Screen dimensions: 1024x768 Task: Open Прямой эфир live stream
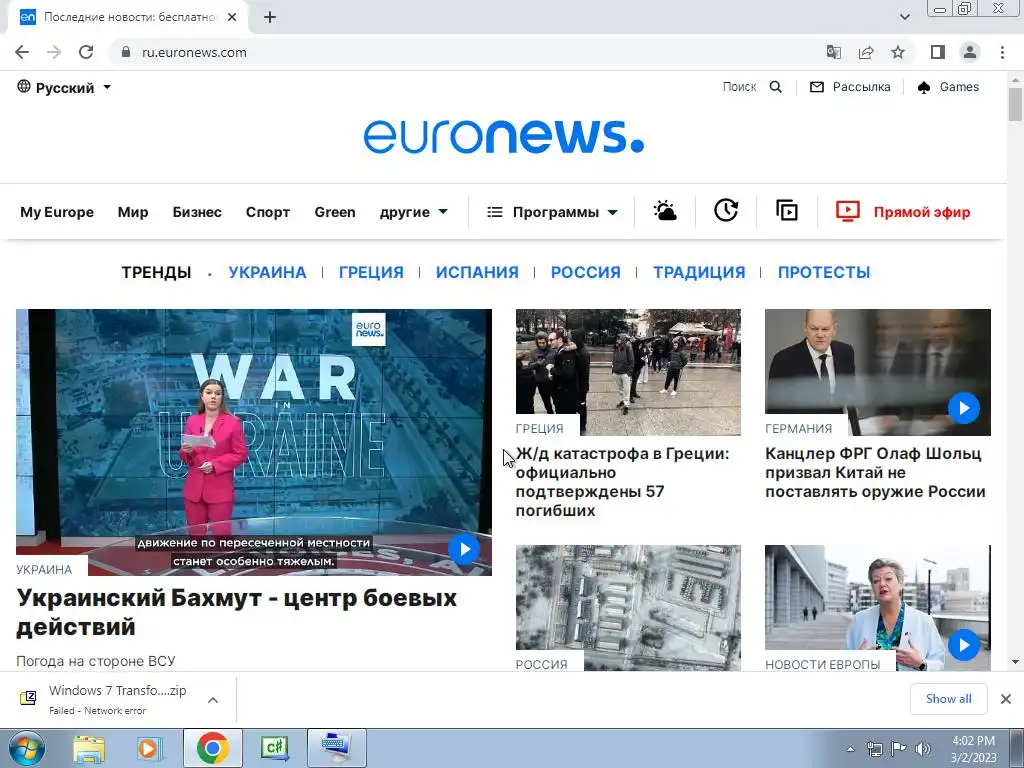coord(903,212)
